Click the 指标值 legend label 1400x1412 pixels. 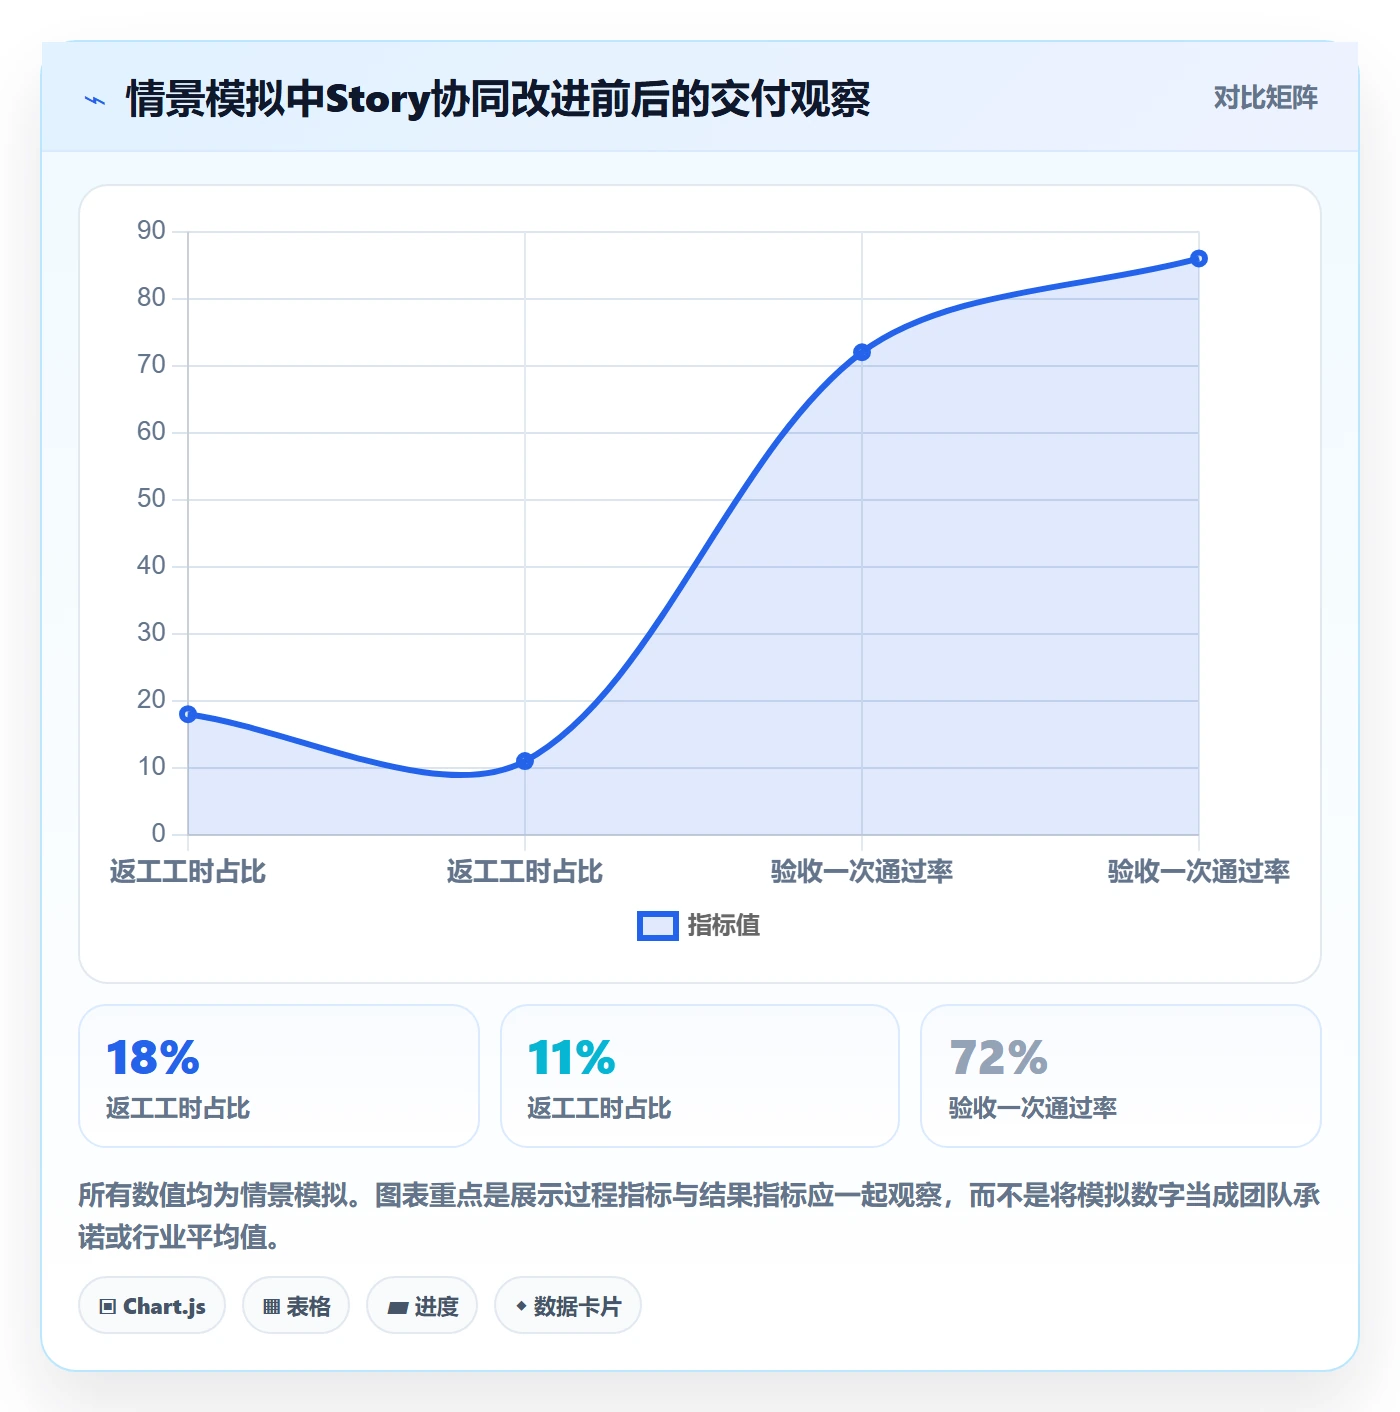coord(724,926)
